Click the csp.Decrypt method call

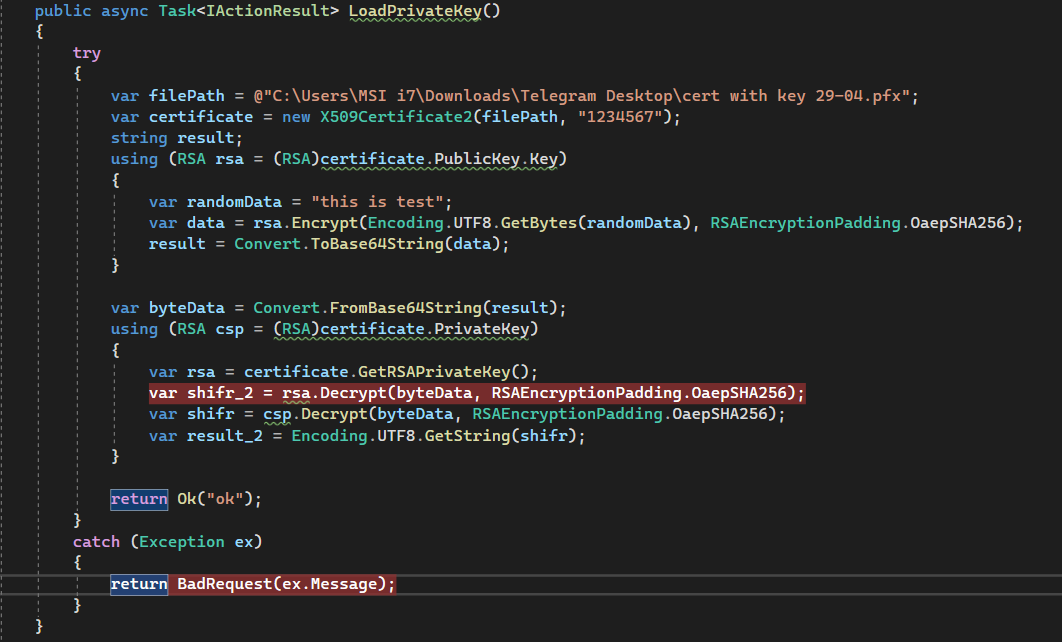pos(315,414)
